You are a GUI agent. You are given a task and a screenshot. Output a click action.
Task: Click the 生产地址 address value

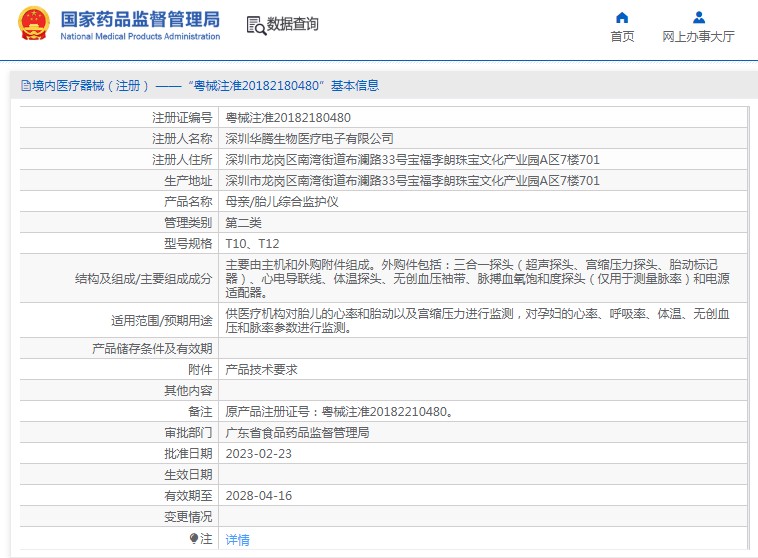[x=412, y=181]
